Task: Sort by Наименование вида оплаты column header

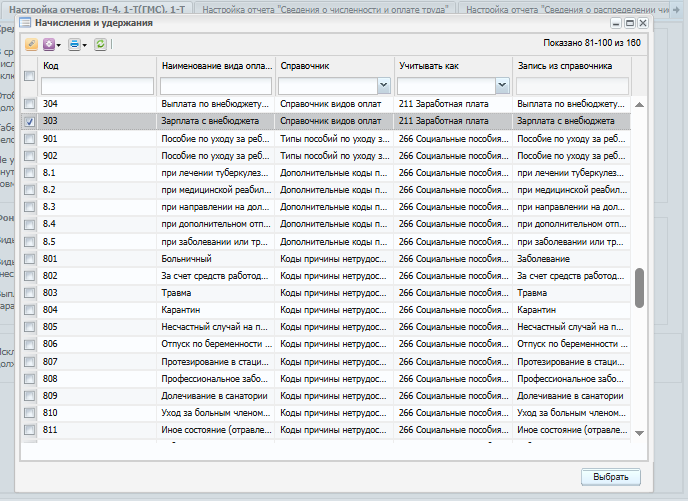Action: tap(216, 66)
